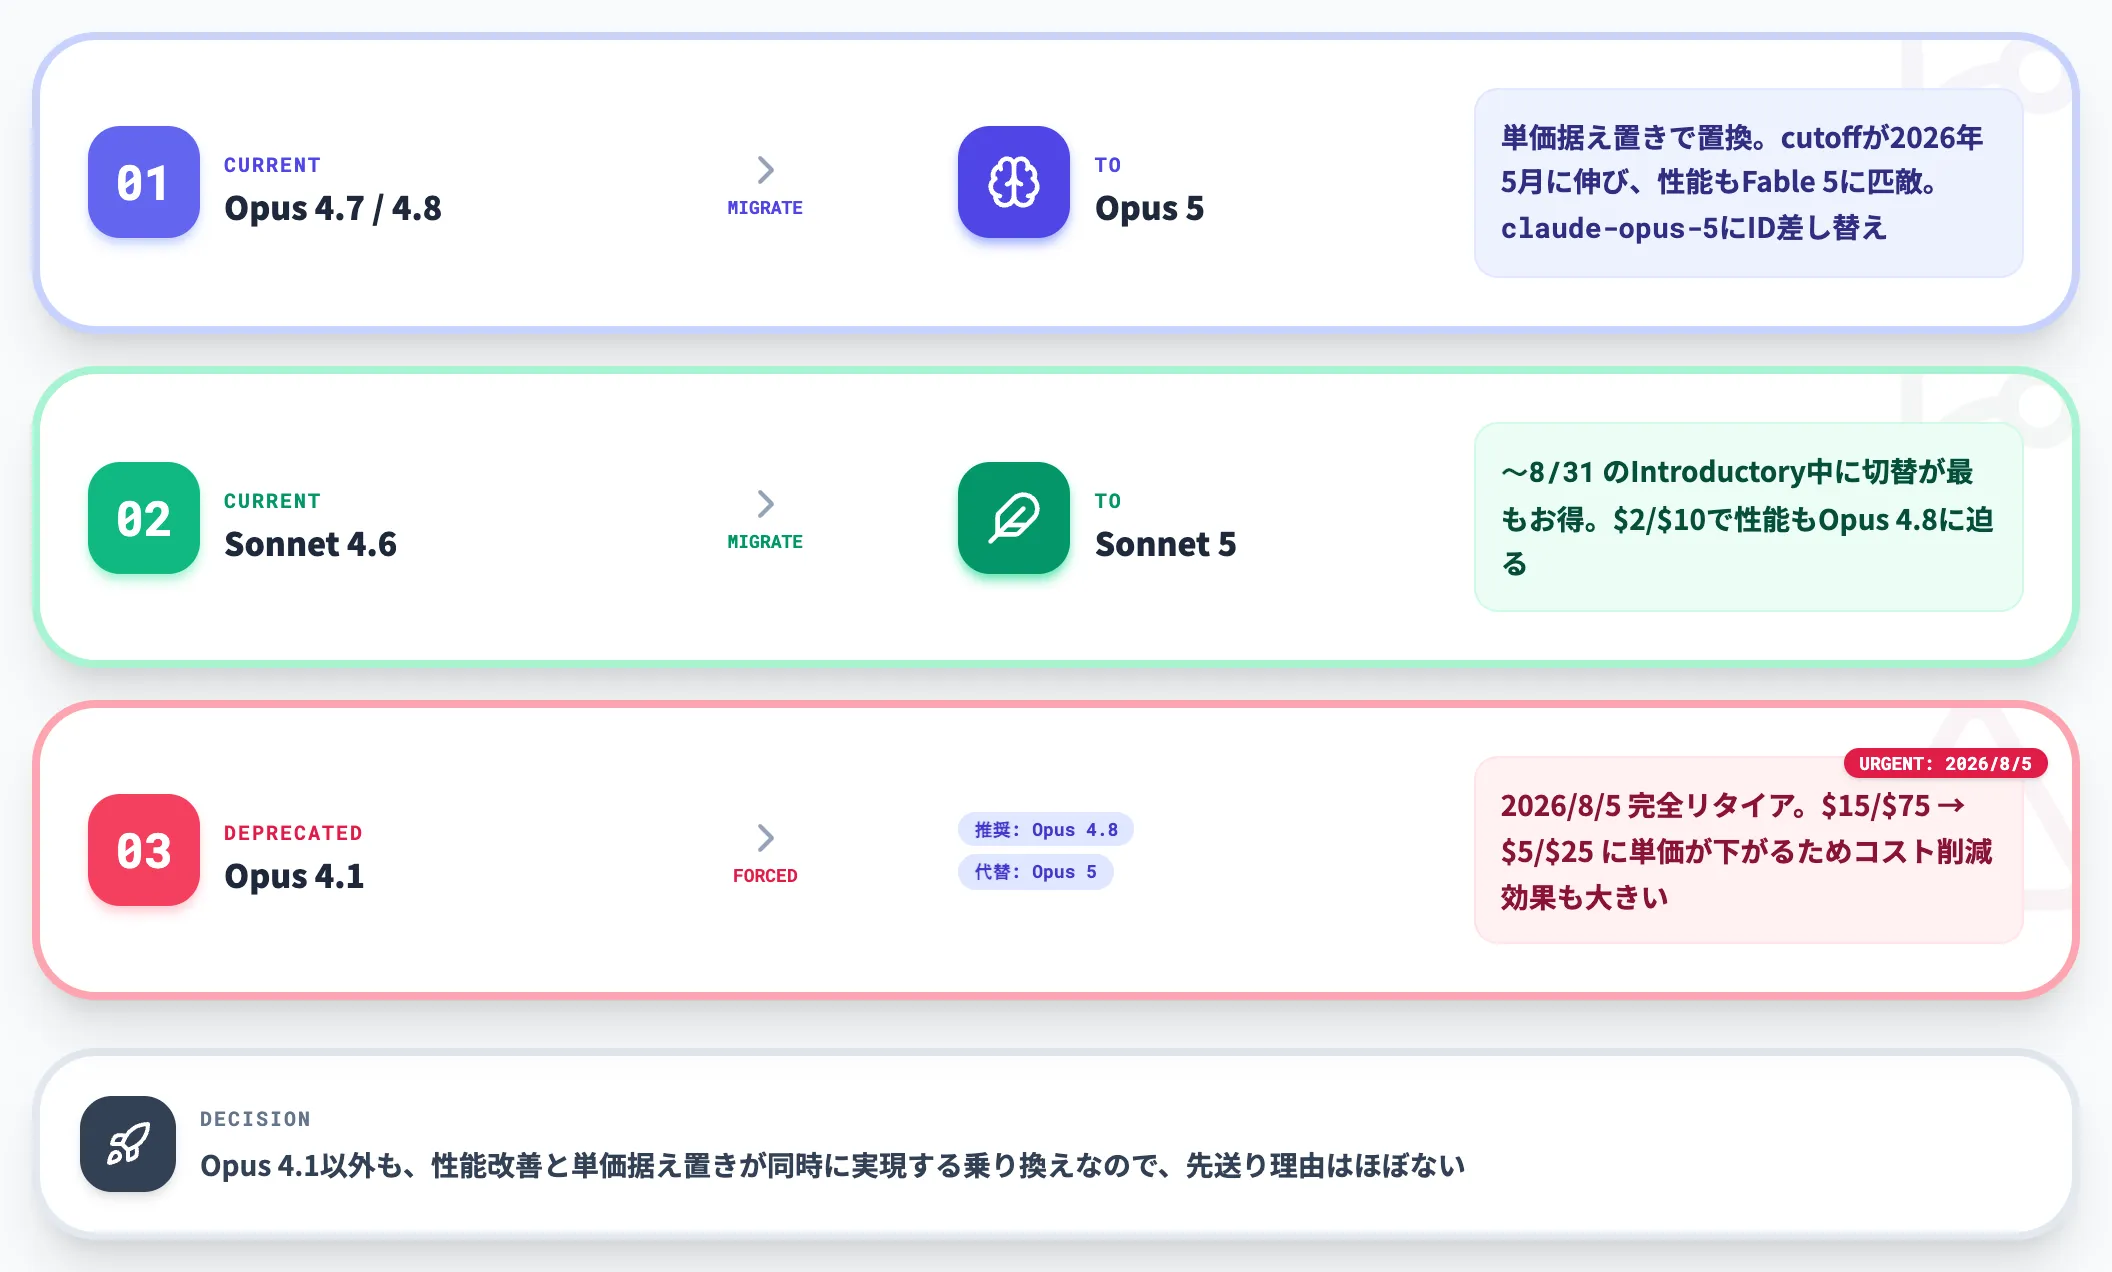Image resolution: width=2112 pixels, height=1272 pixels.
Task: Click the chevron arrow above the Opus 5 MIGRATE label
Action: coord(765,170)
